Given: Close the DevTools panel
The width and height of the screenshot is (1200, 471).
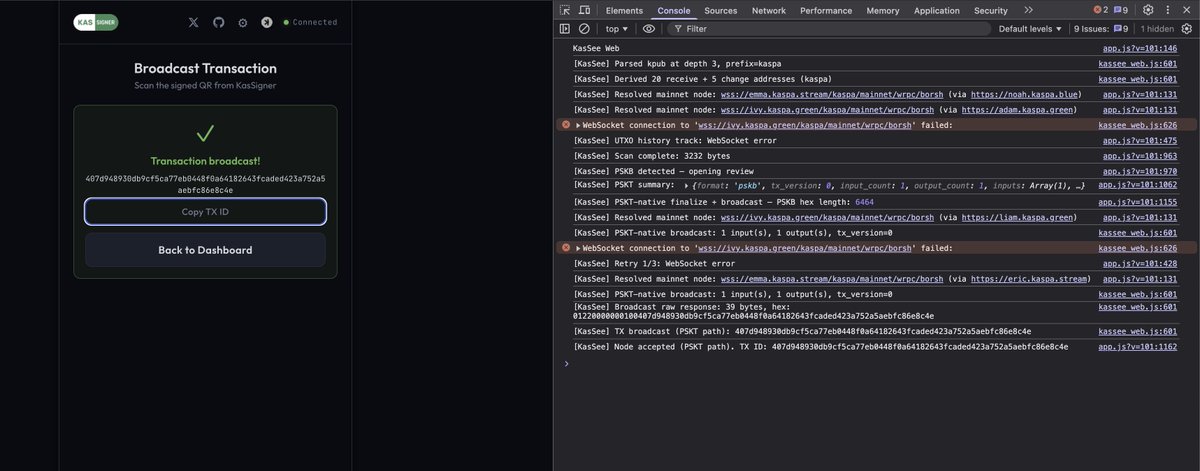Looking at the screenshot, I should 1187,10.
